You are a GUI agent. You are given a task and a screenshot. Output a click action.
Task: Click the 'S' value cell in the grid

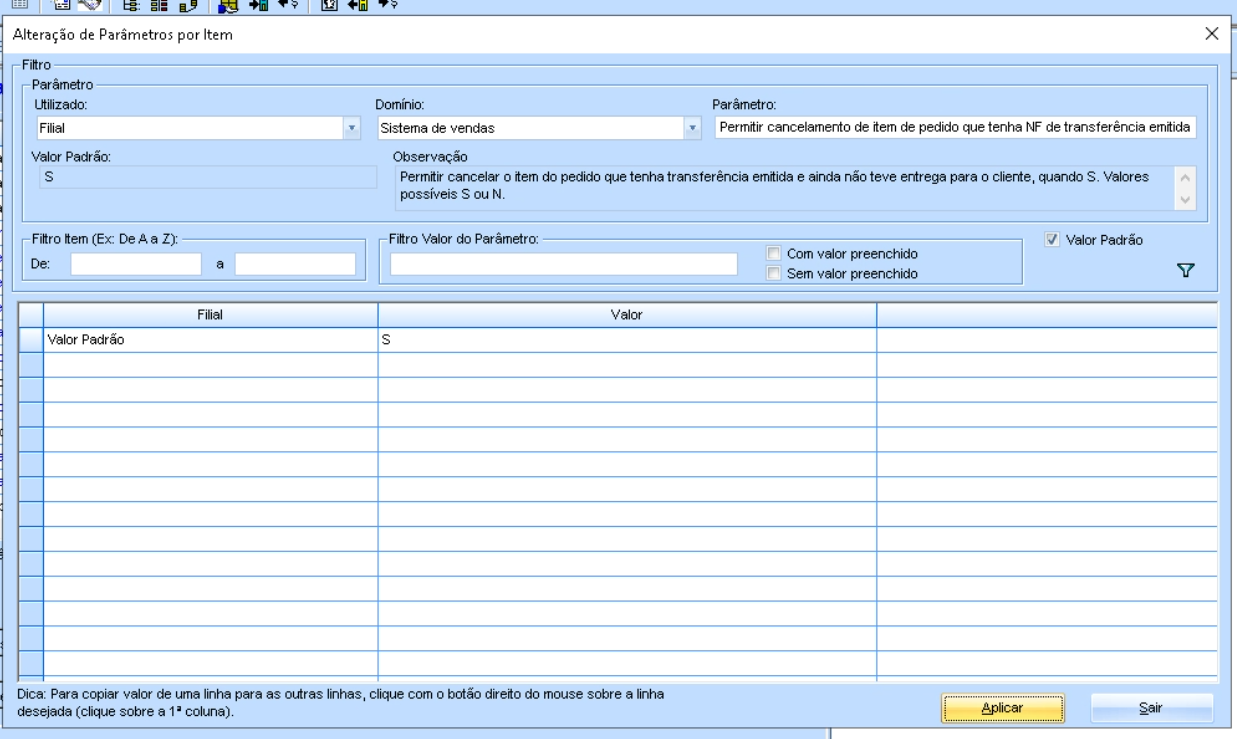coord(626,340)
